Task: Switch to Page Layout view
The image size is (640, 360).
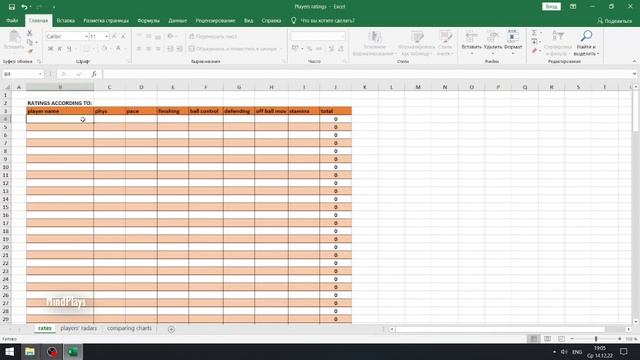Action: (547, 339)
